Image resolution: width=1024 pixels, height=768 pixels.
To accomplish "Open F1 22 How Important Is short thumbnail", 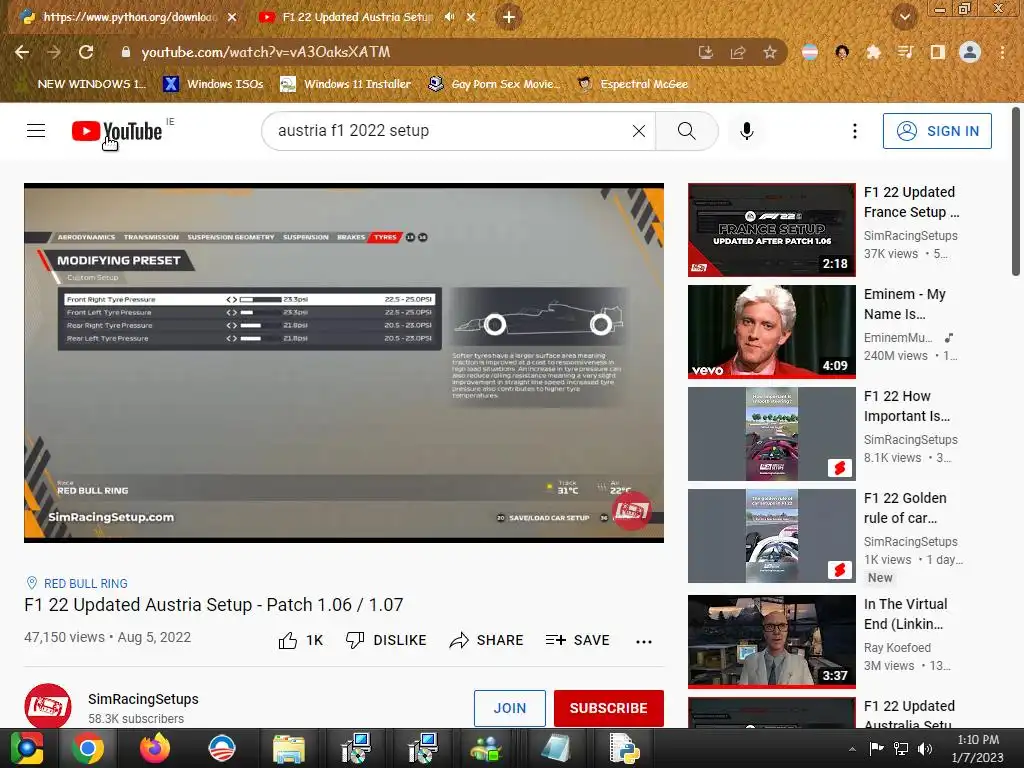I will [x=771, y=434].
